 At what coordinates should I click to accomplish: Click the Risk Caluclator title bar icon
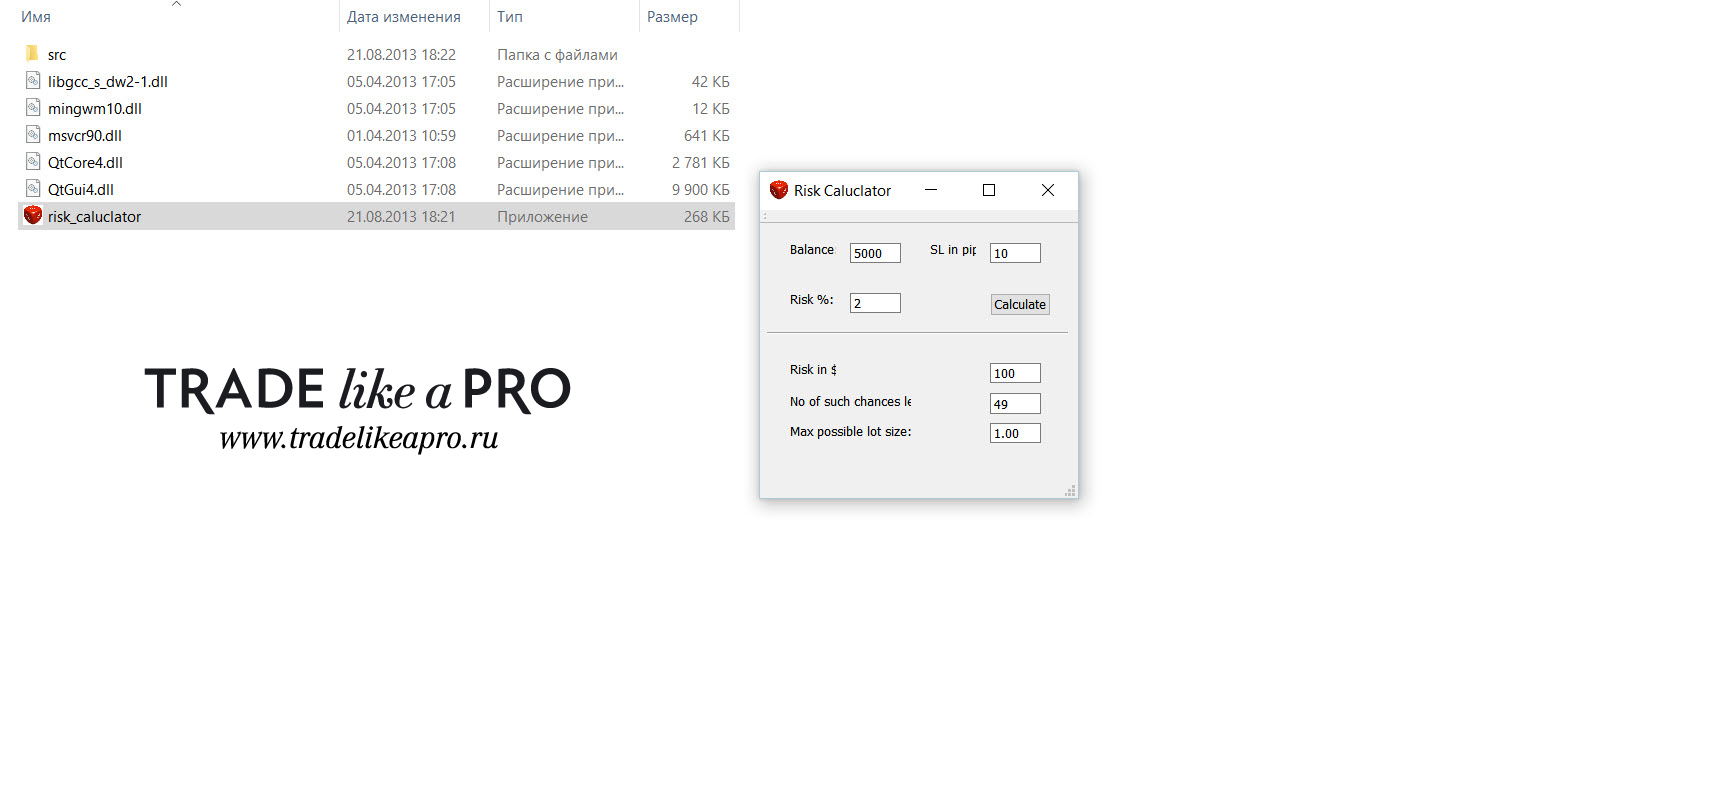[779, 190]
